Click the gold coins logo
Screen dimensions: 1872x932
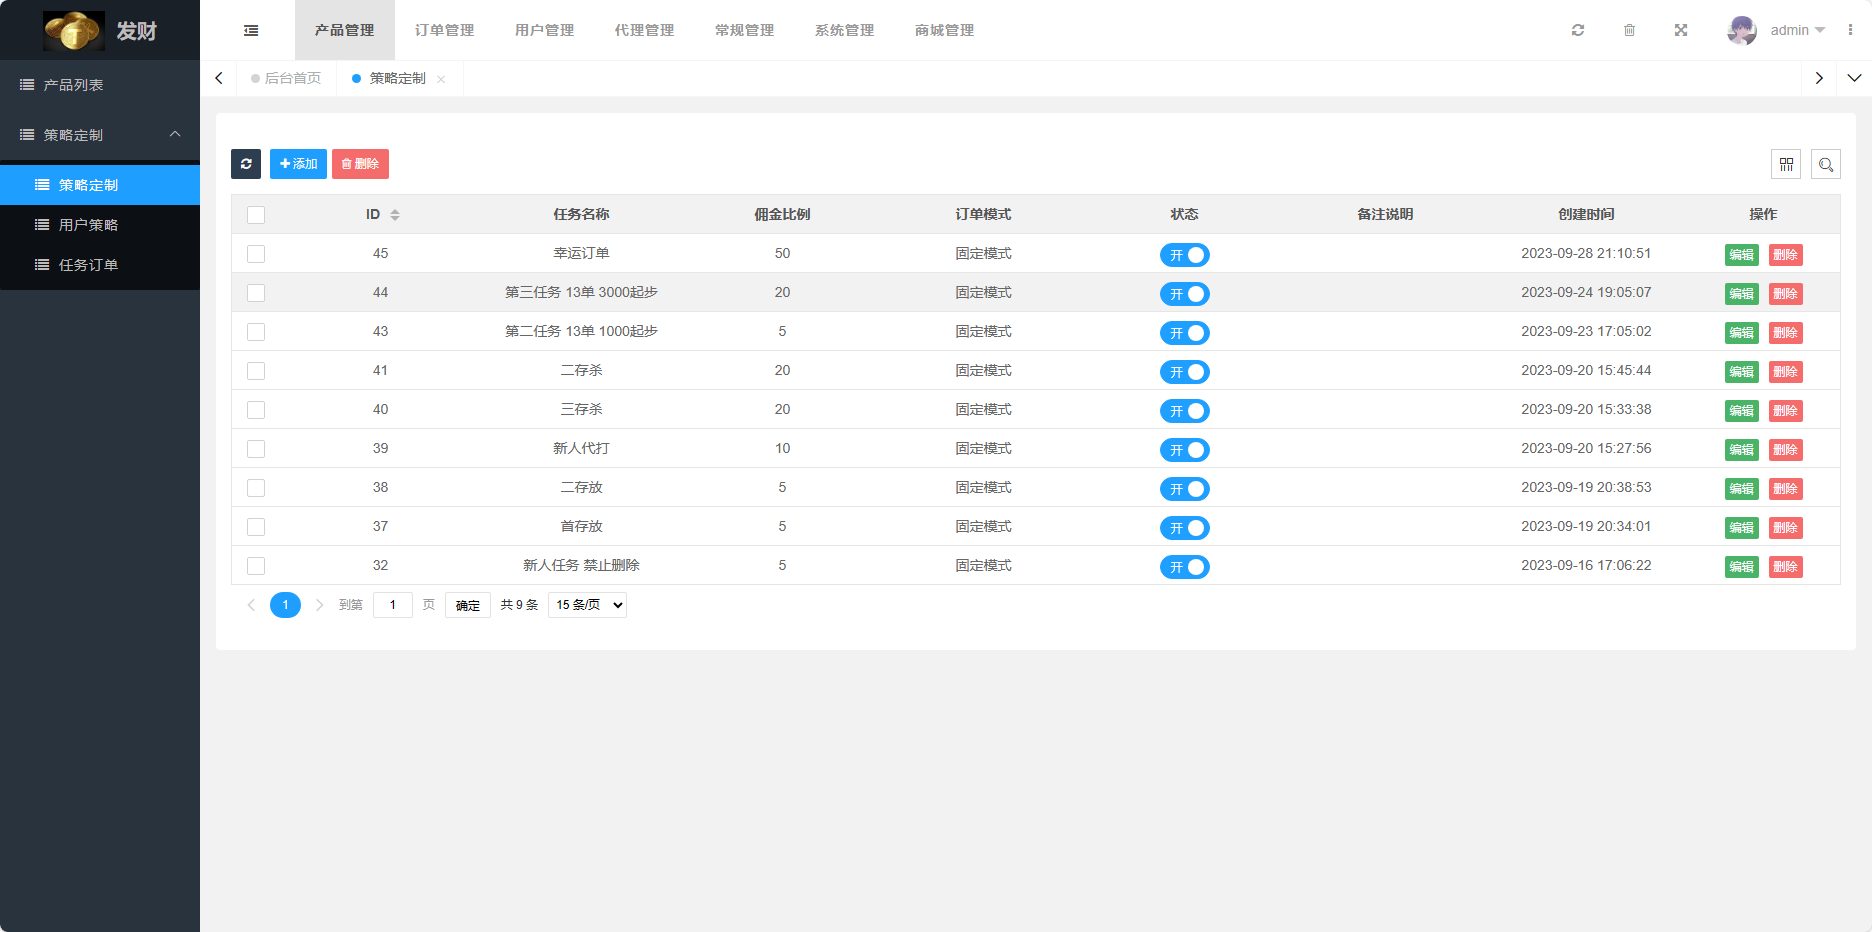coord(73,30)
